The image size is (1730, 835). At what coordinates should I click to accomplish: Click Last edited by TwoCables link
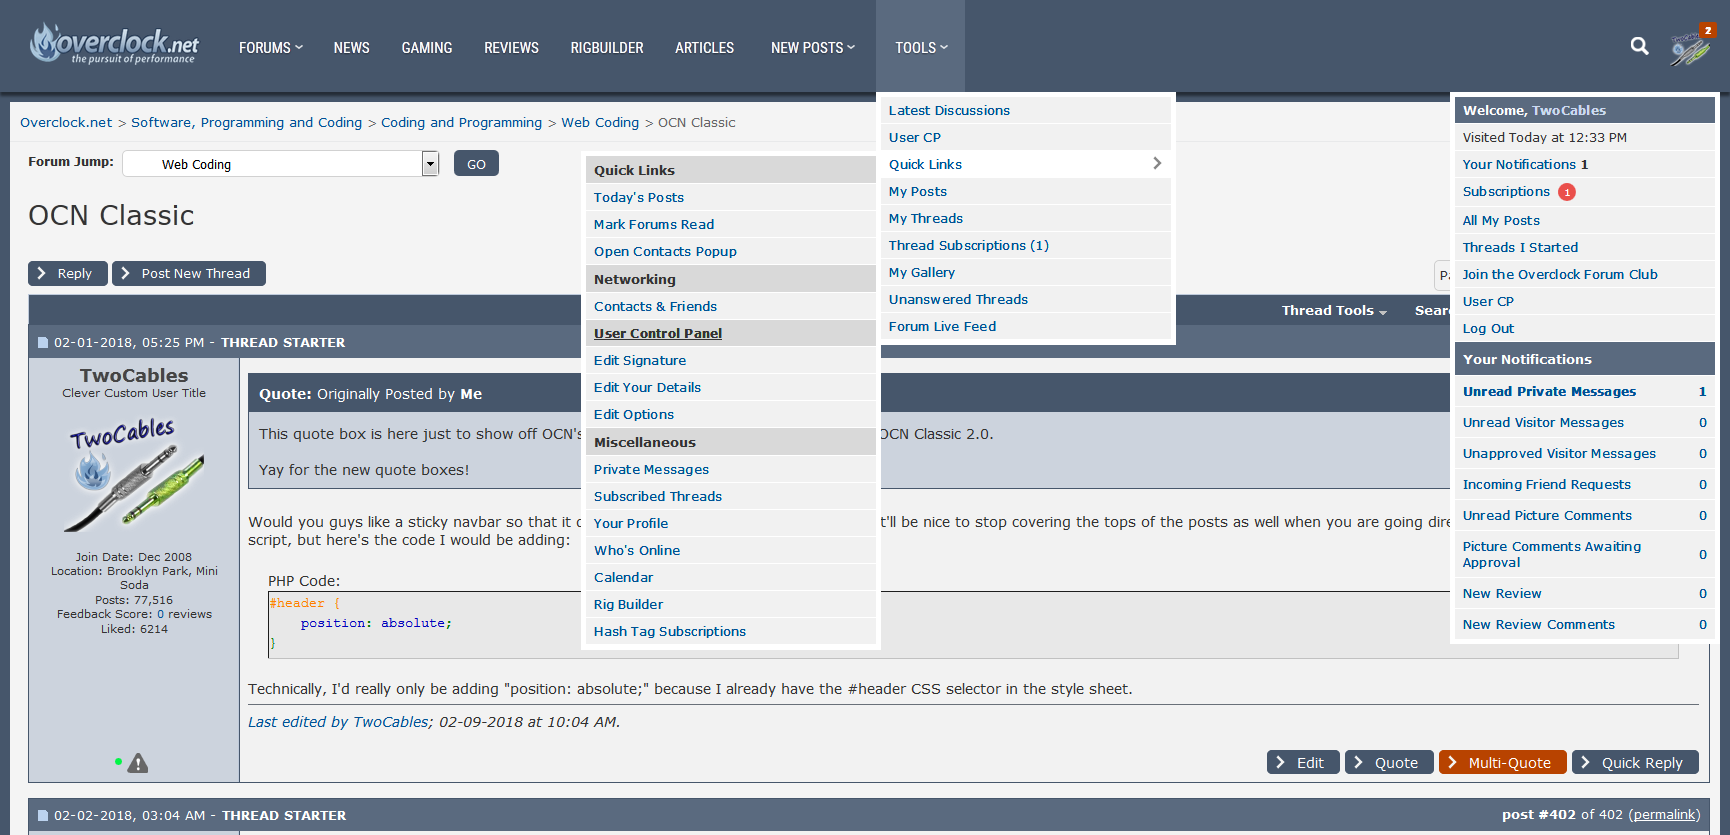click(338, 722)
